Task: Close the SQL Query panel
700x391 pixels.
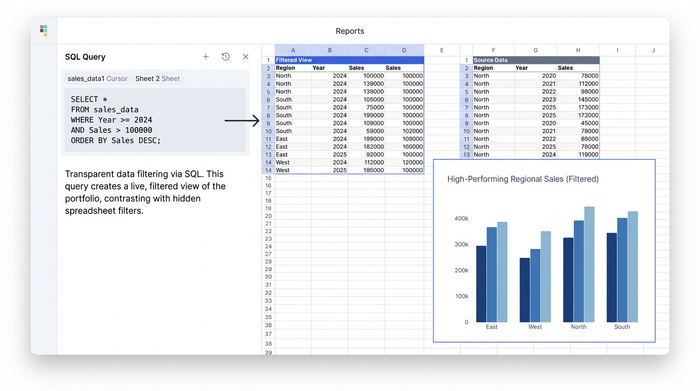Action: [x=246, y=57]
